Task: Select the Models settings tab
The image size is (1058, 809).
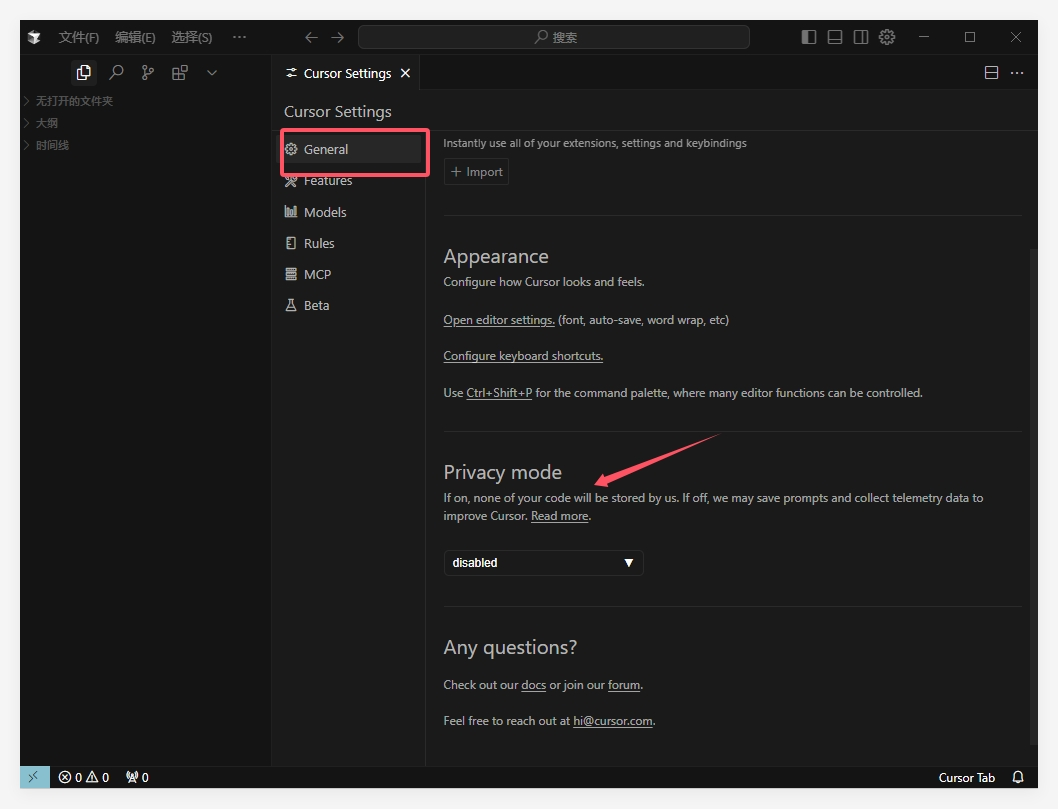Action: [325, 212]
